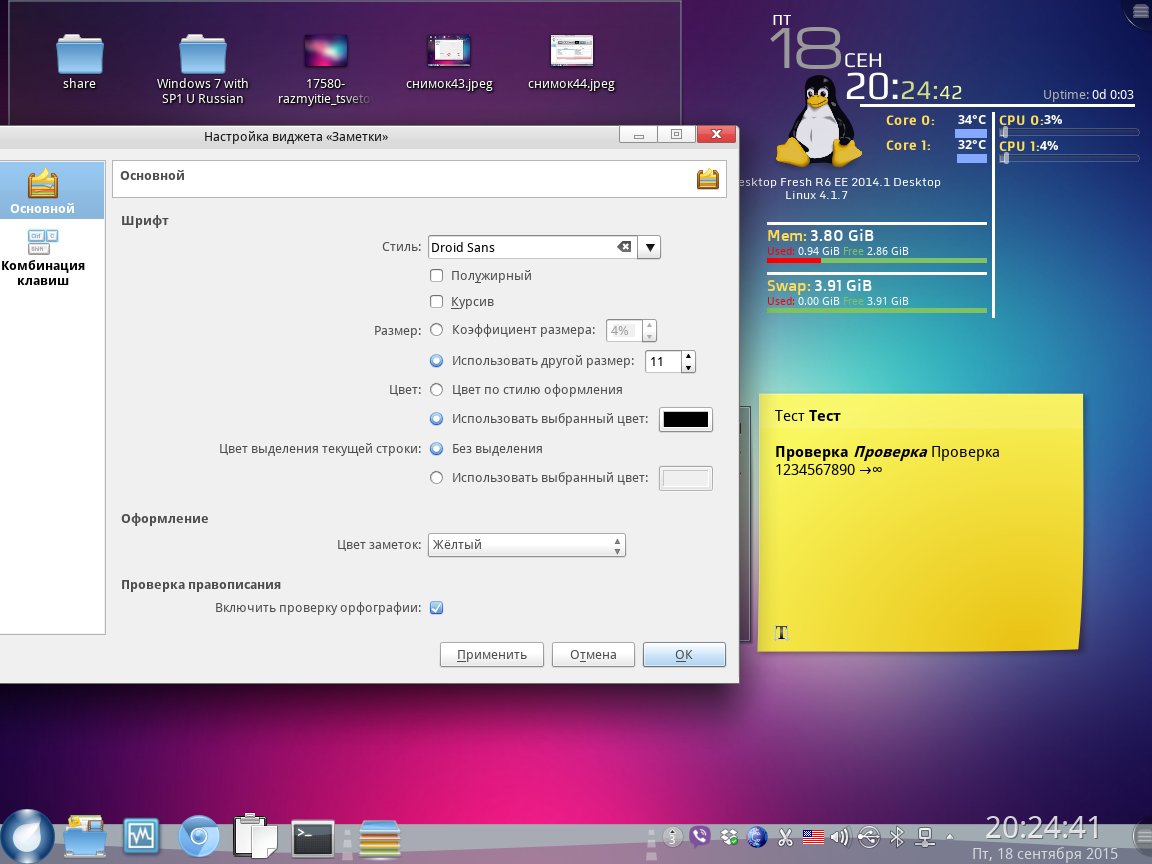
Task: Click the Отмена button
Action: point(593,655)
